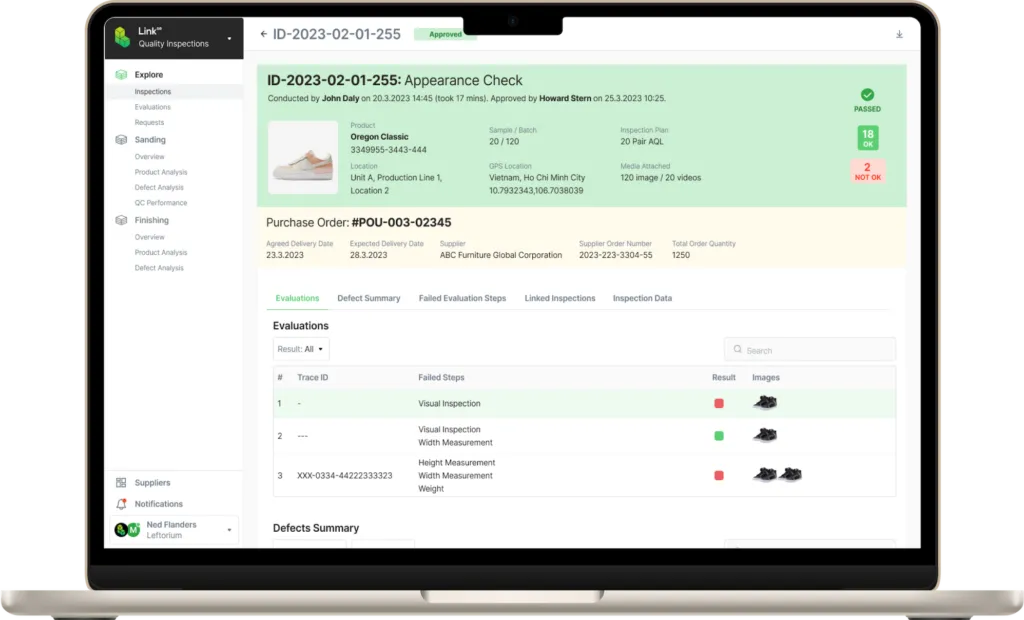Switch to the Failed Evaluation Steps tab
Viewport: 1024px width, 620px height.
pos(462,298)
